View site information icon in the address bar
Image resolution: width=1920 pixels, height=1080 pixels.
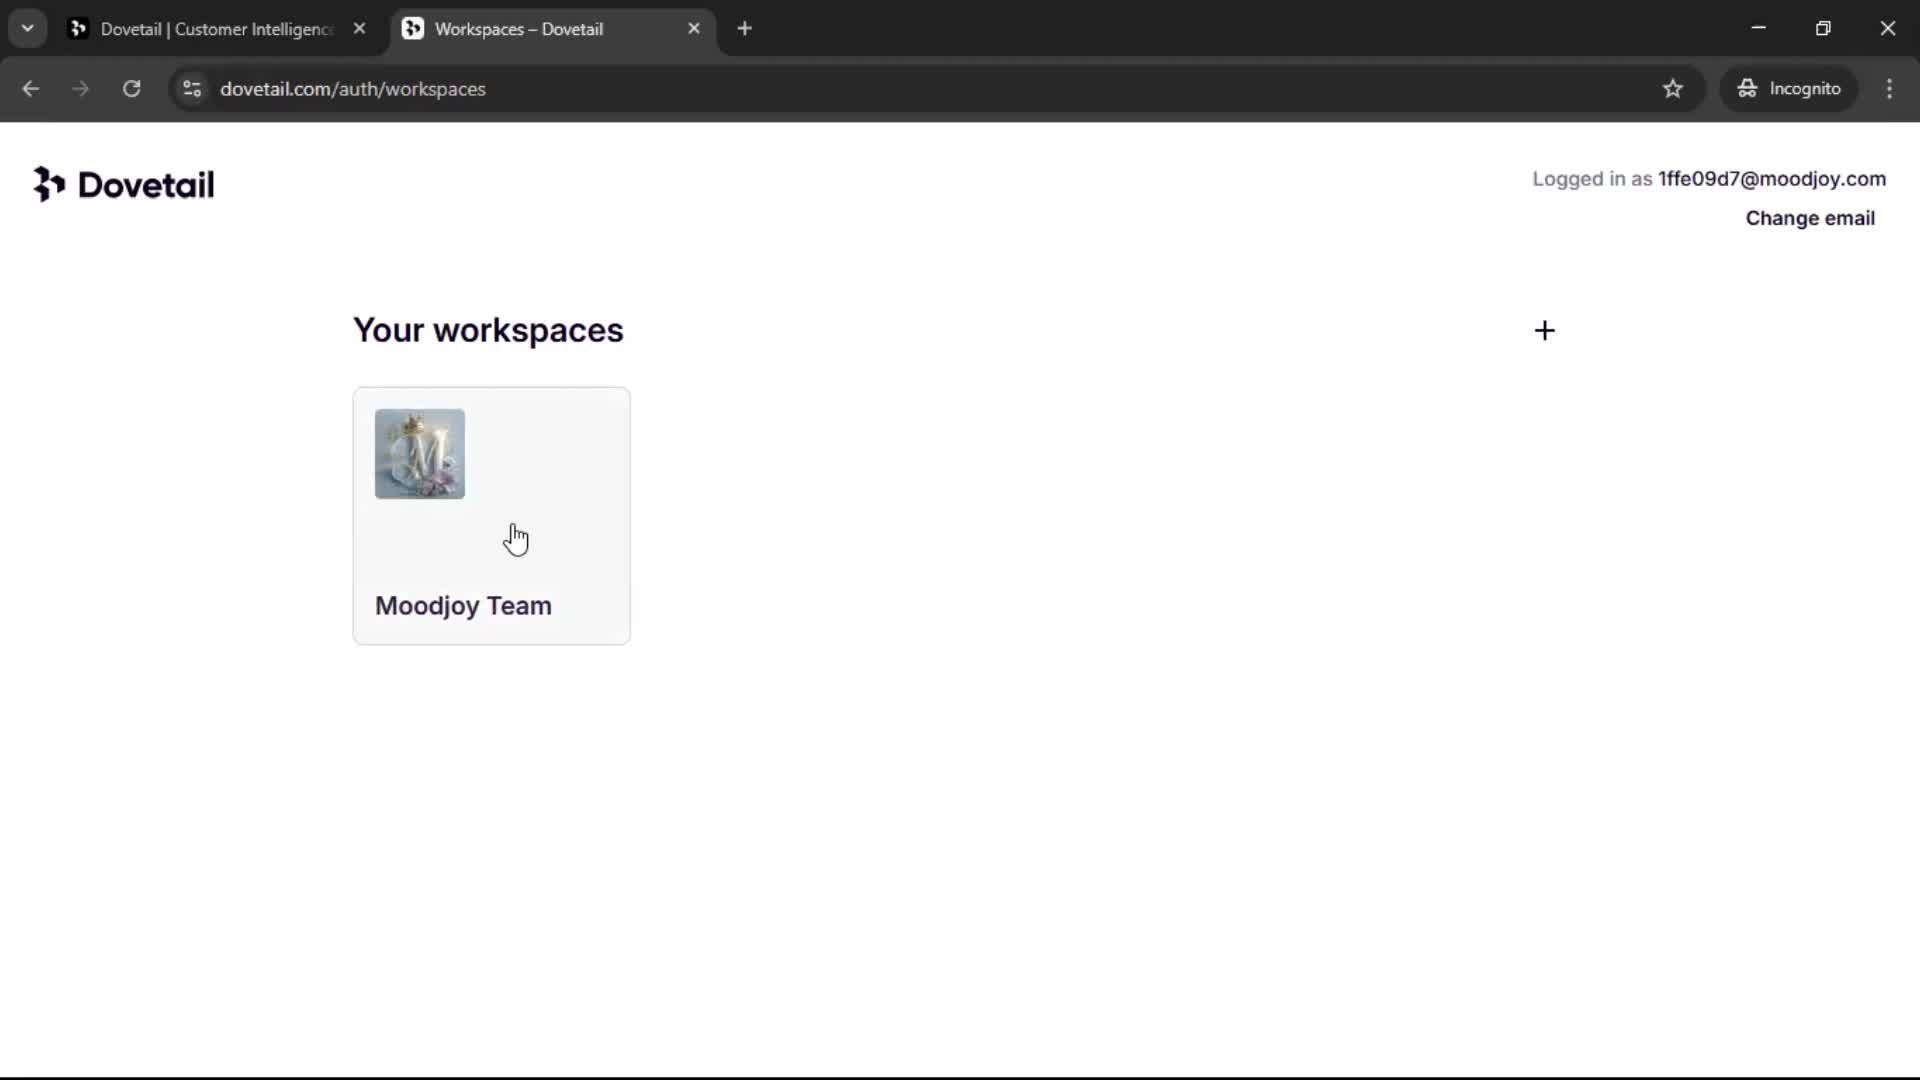pyautogui.click(x=192, y=89)
